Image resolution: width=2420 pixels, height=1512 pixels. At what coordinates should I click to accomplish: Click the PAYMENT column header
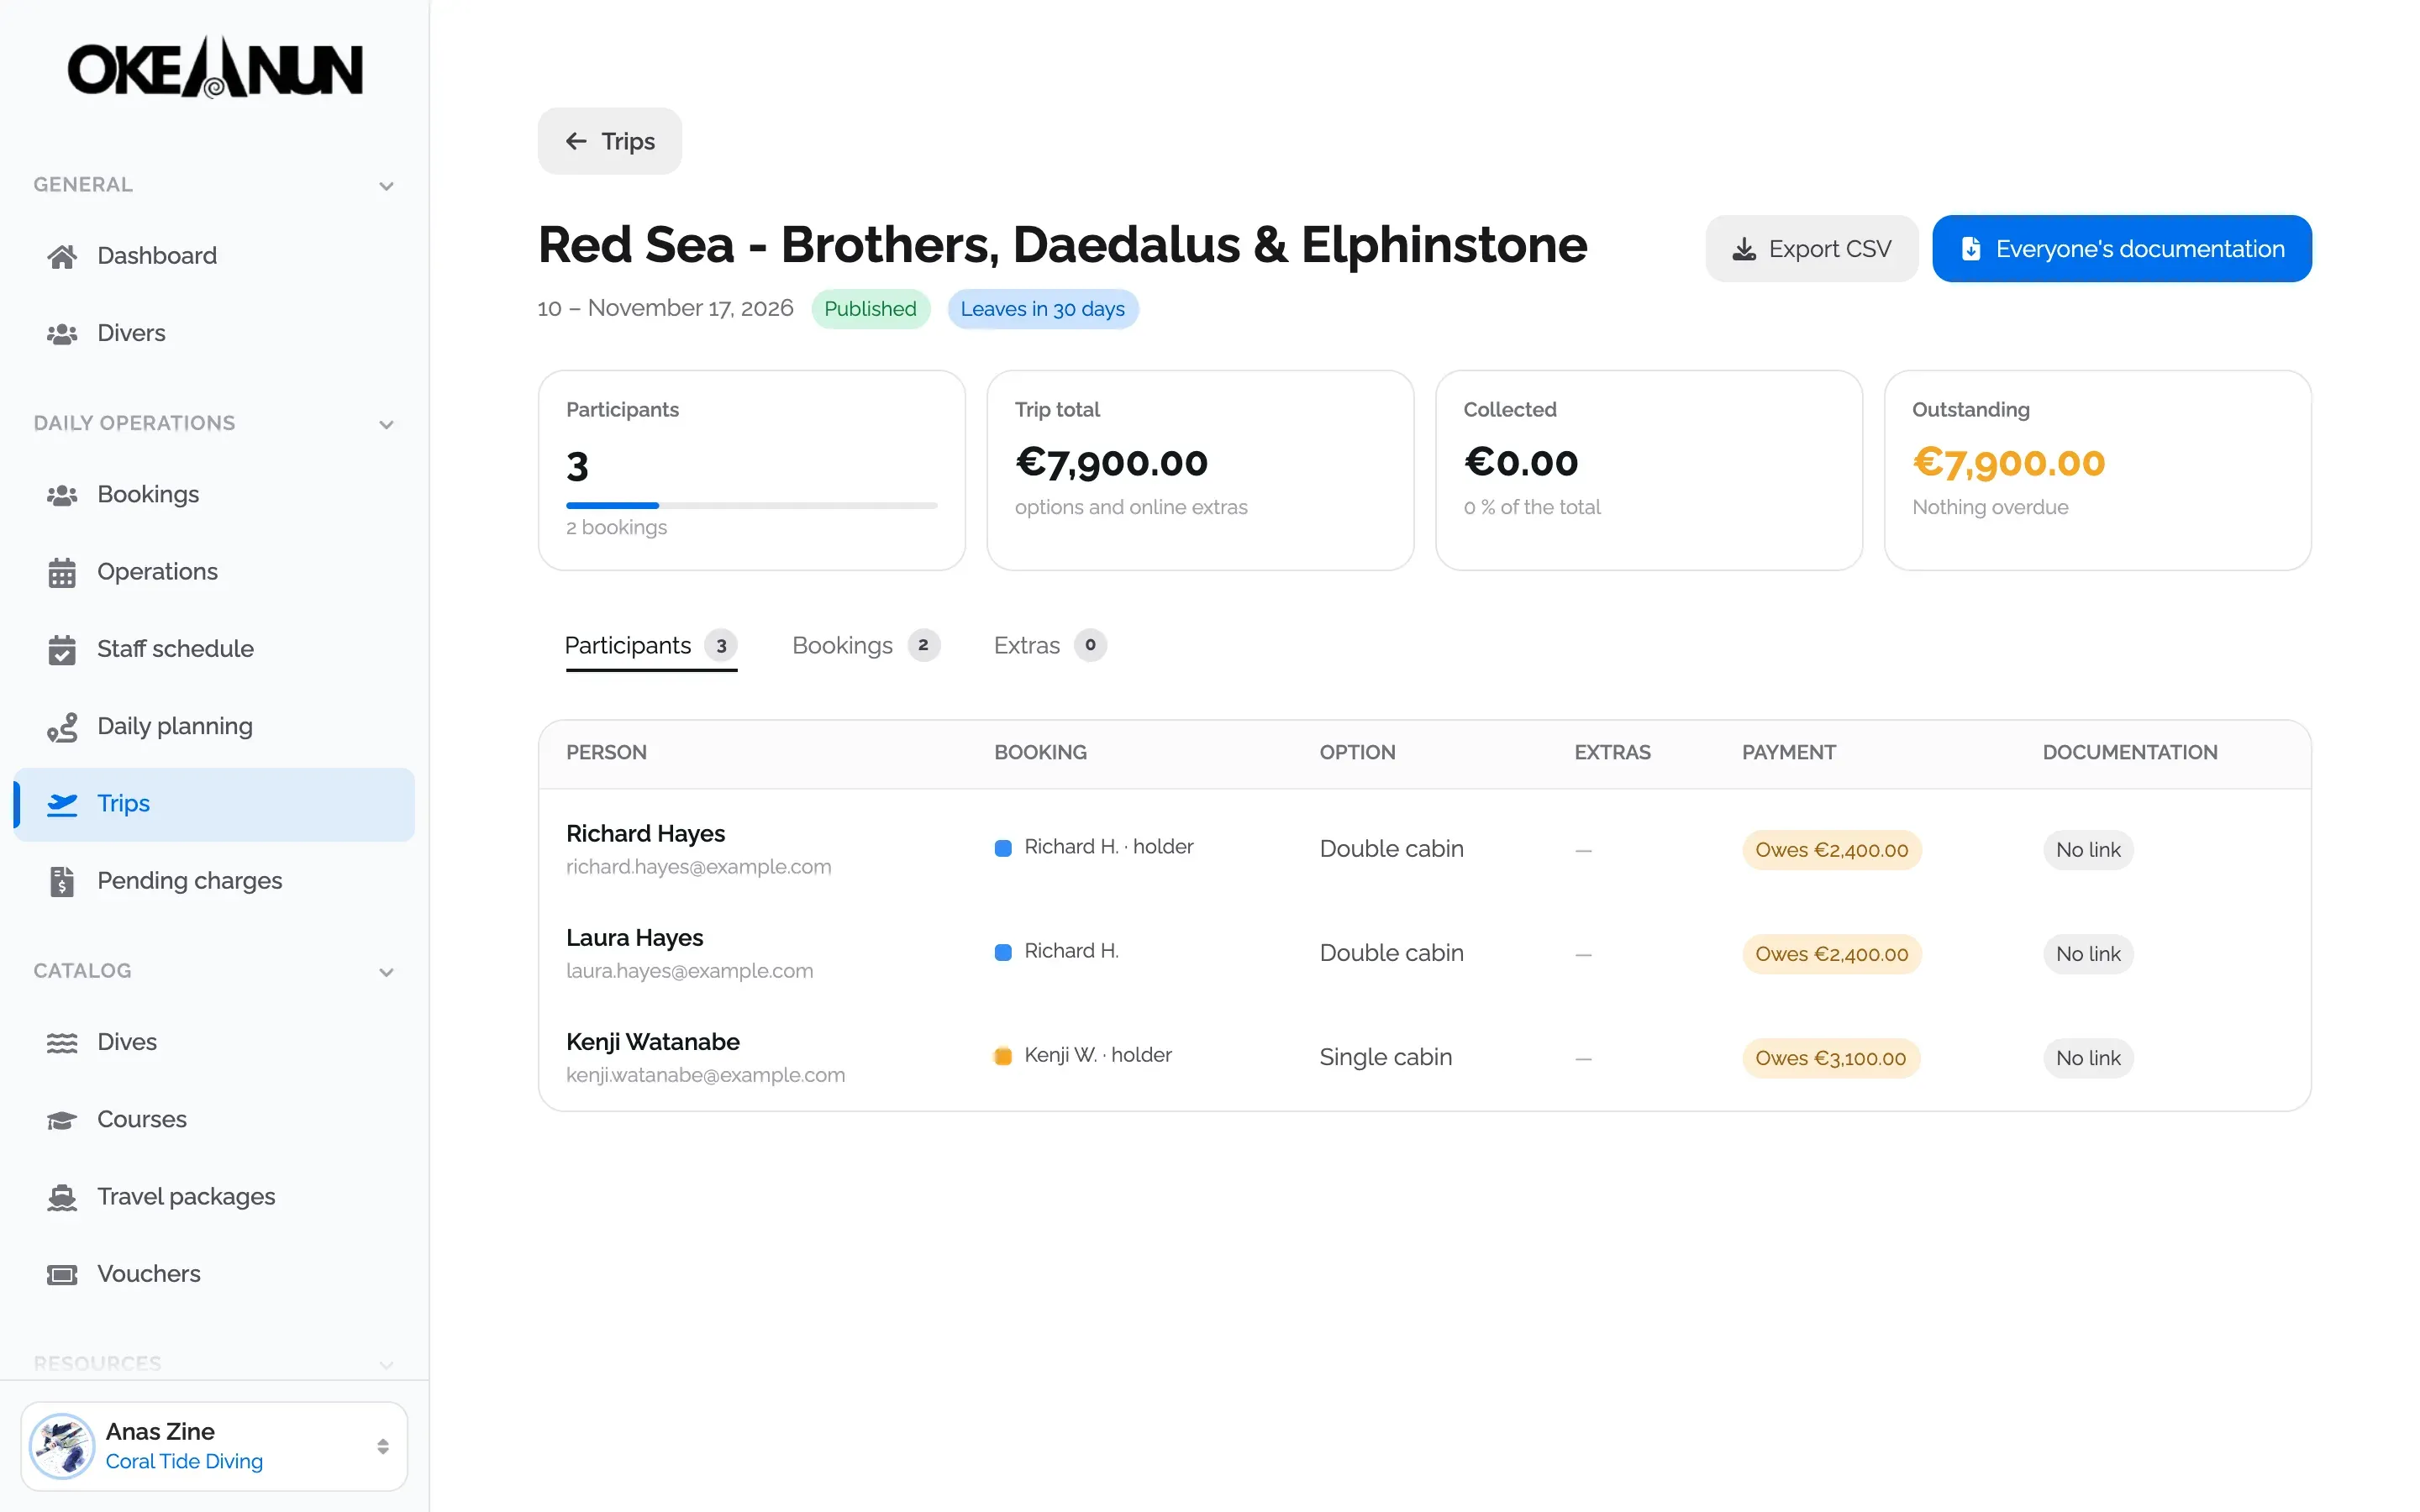tap(1788, 753)
